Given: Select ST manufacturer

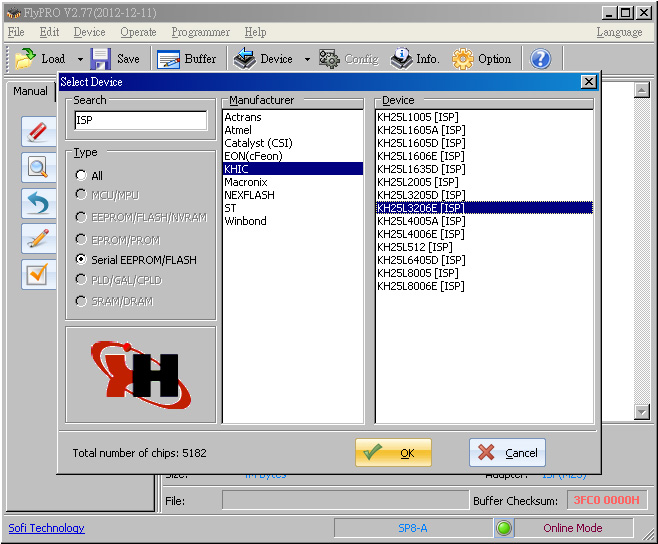Looking at the screenshot, I should tap(293, 208).
